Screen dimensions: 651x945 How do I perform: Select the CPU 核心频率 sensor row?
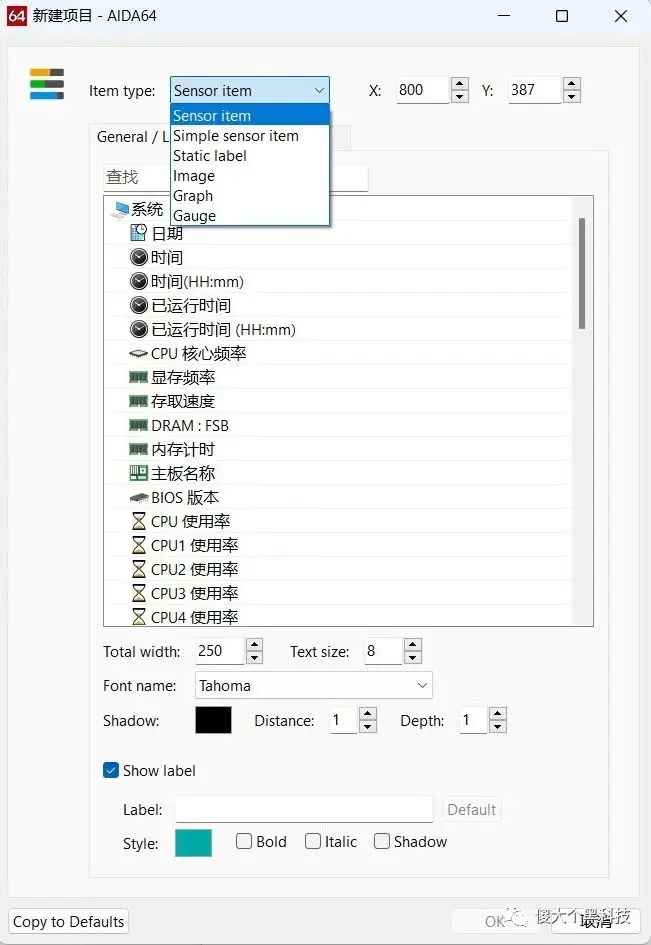338,354
